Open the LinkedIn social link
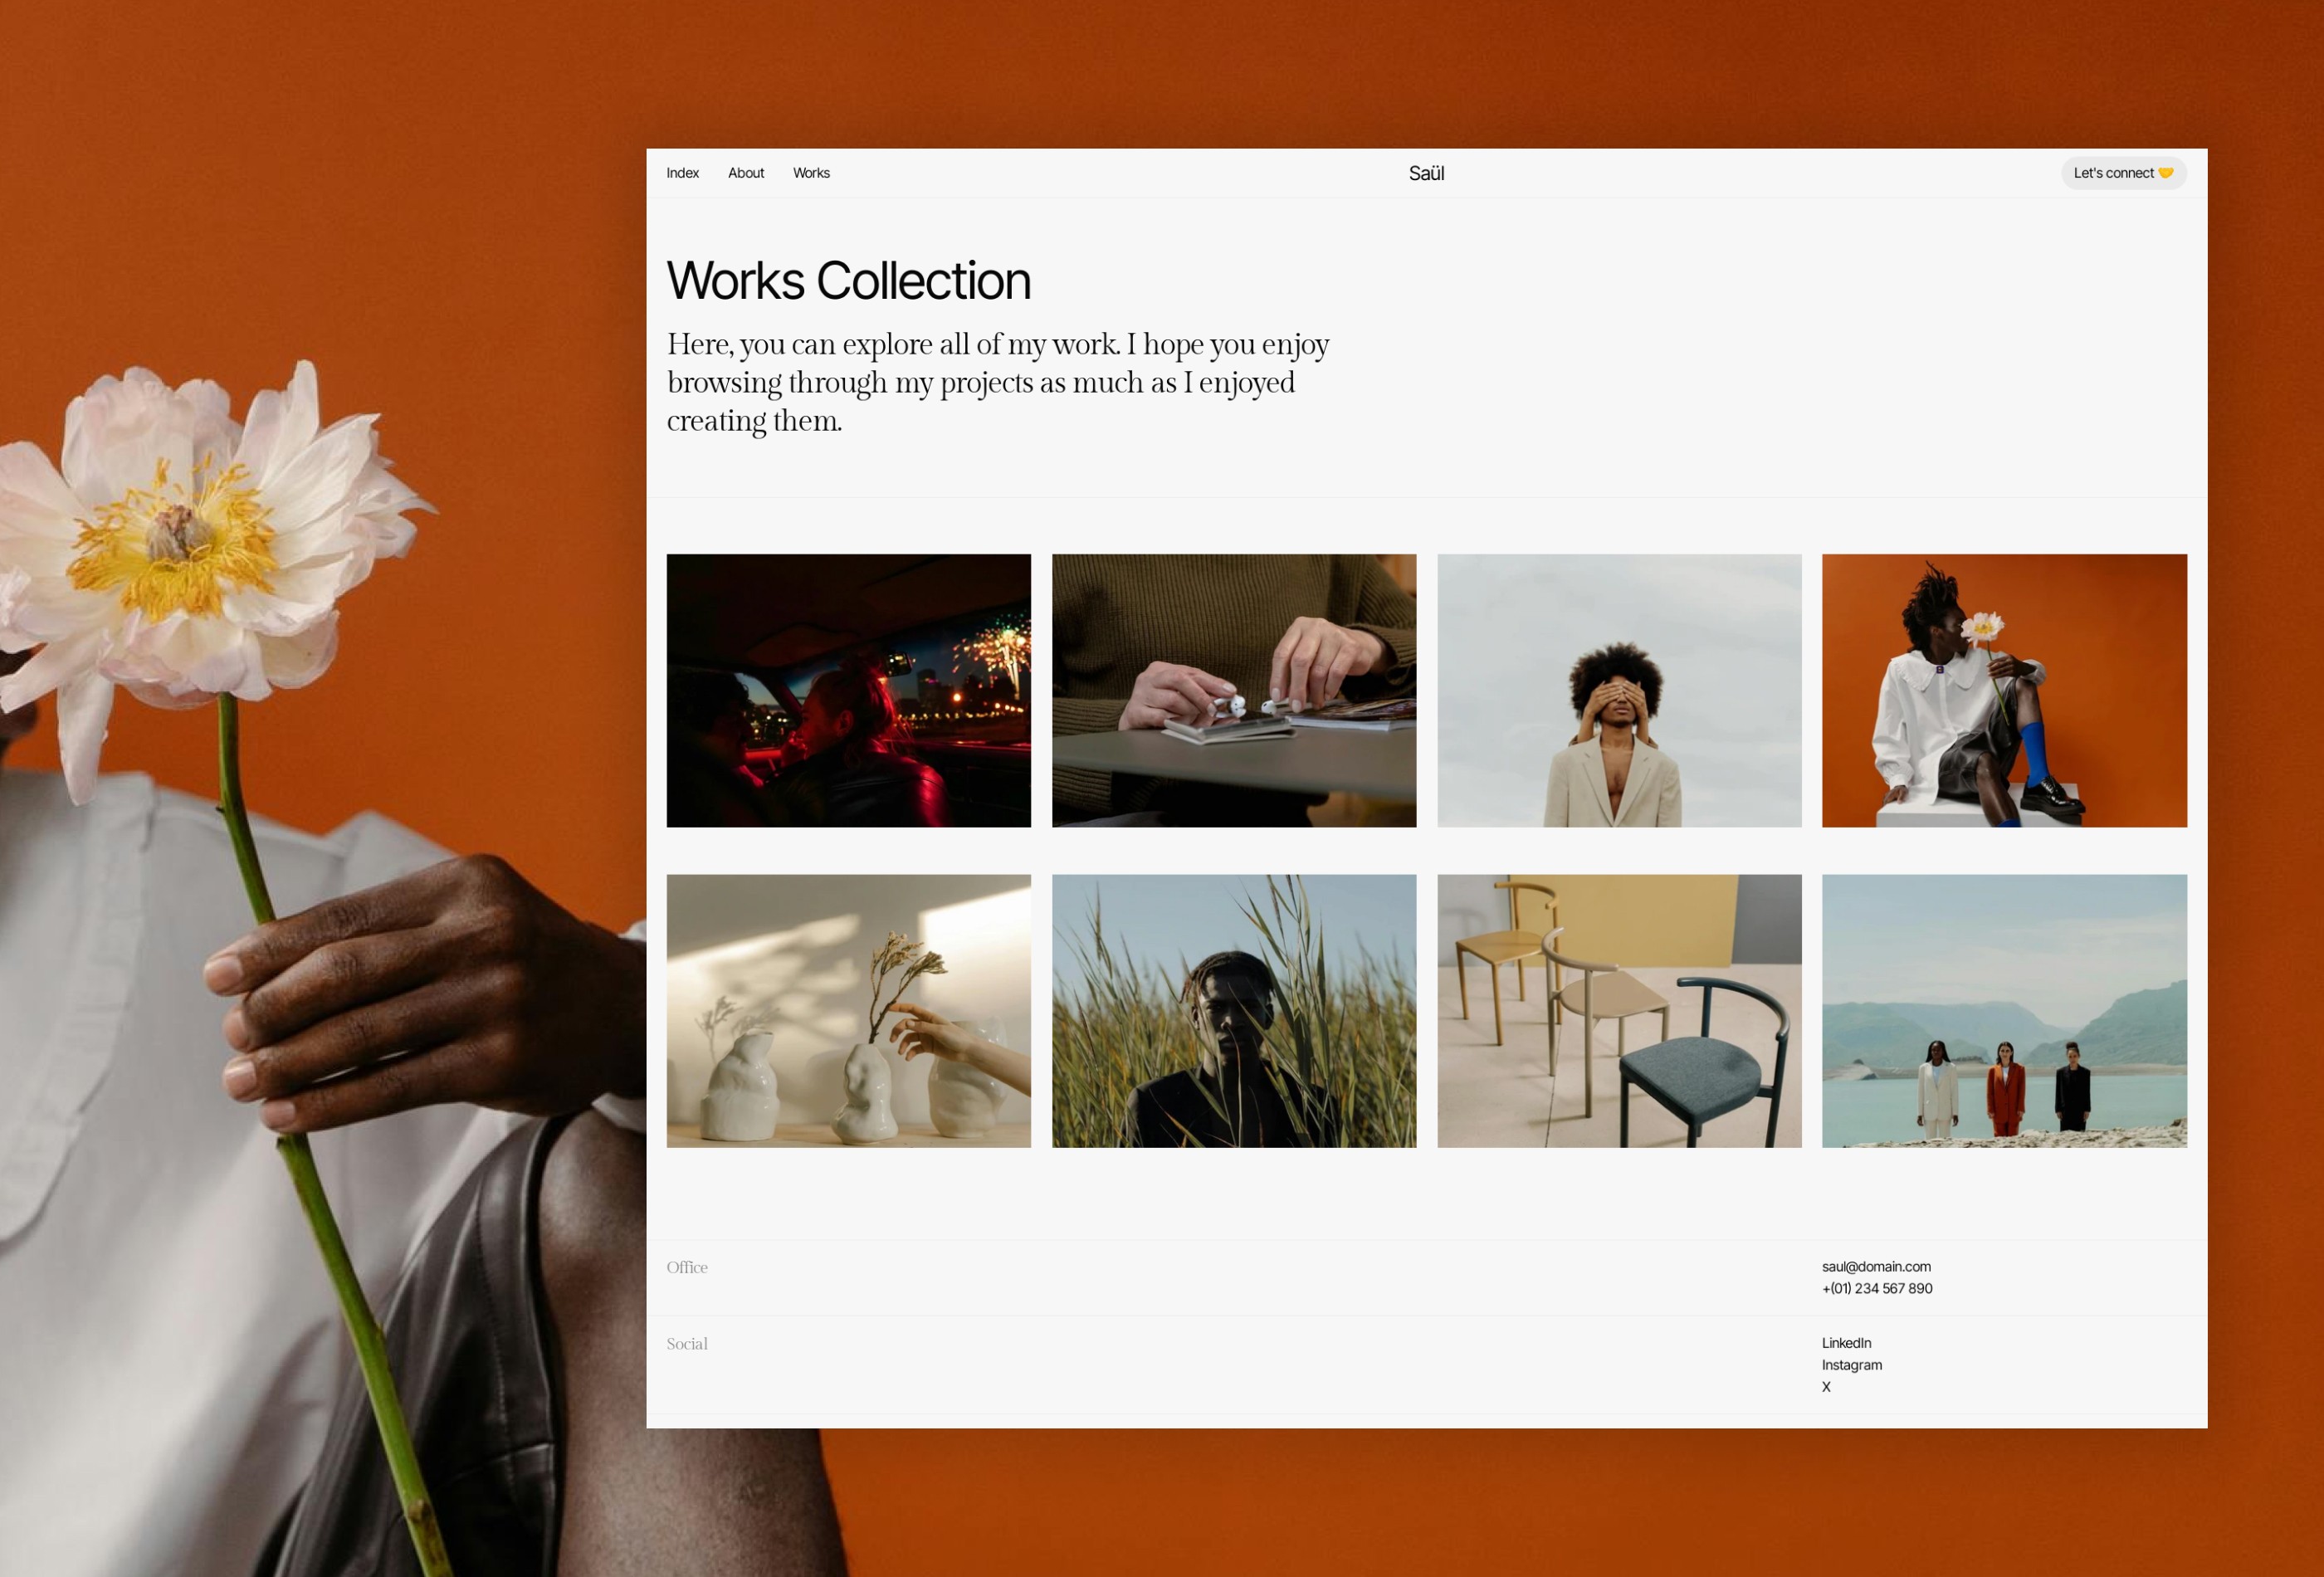The height and width of the screenshot is (1577, 2324). (x=1846, y=1343)
